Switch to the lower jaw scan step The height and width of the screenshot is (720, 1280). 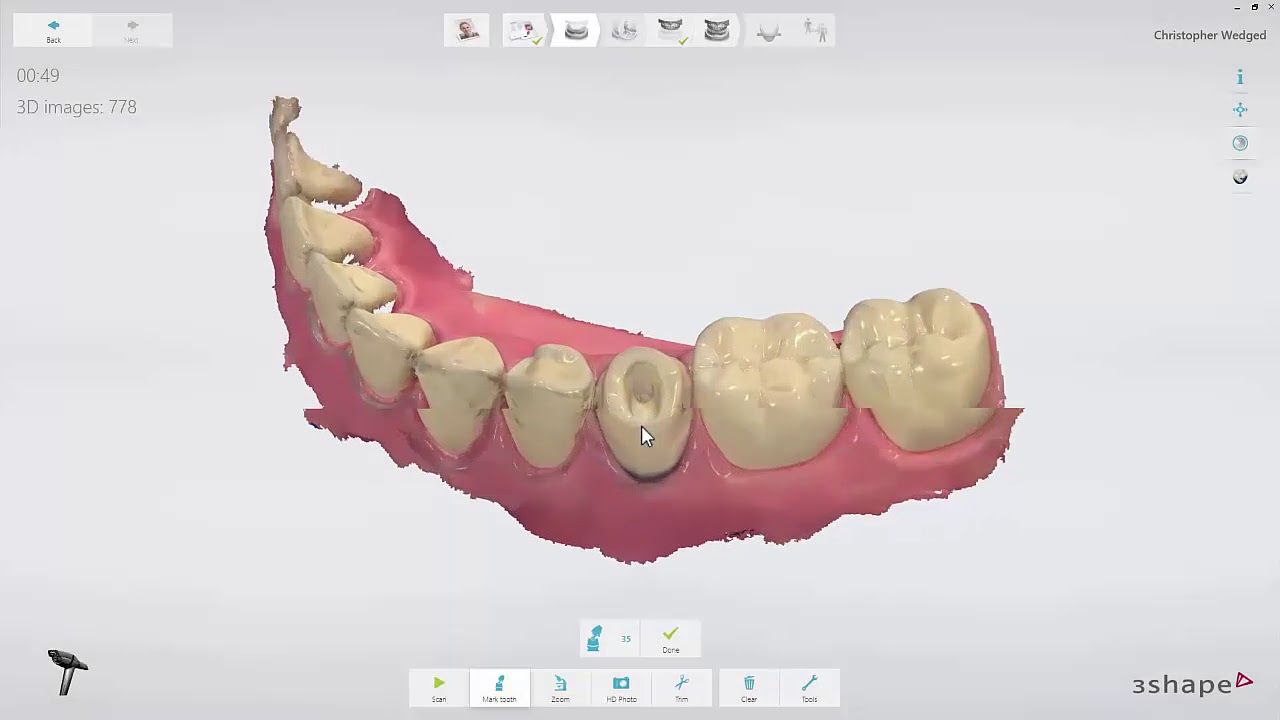click(576, 31)
